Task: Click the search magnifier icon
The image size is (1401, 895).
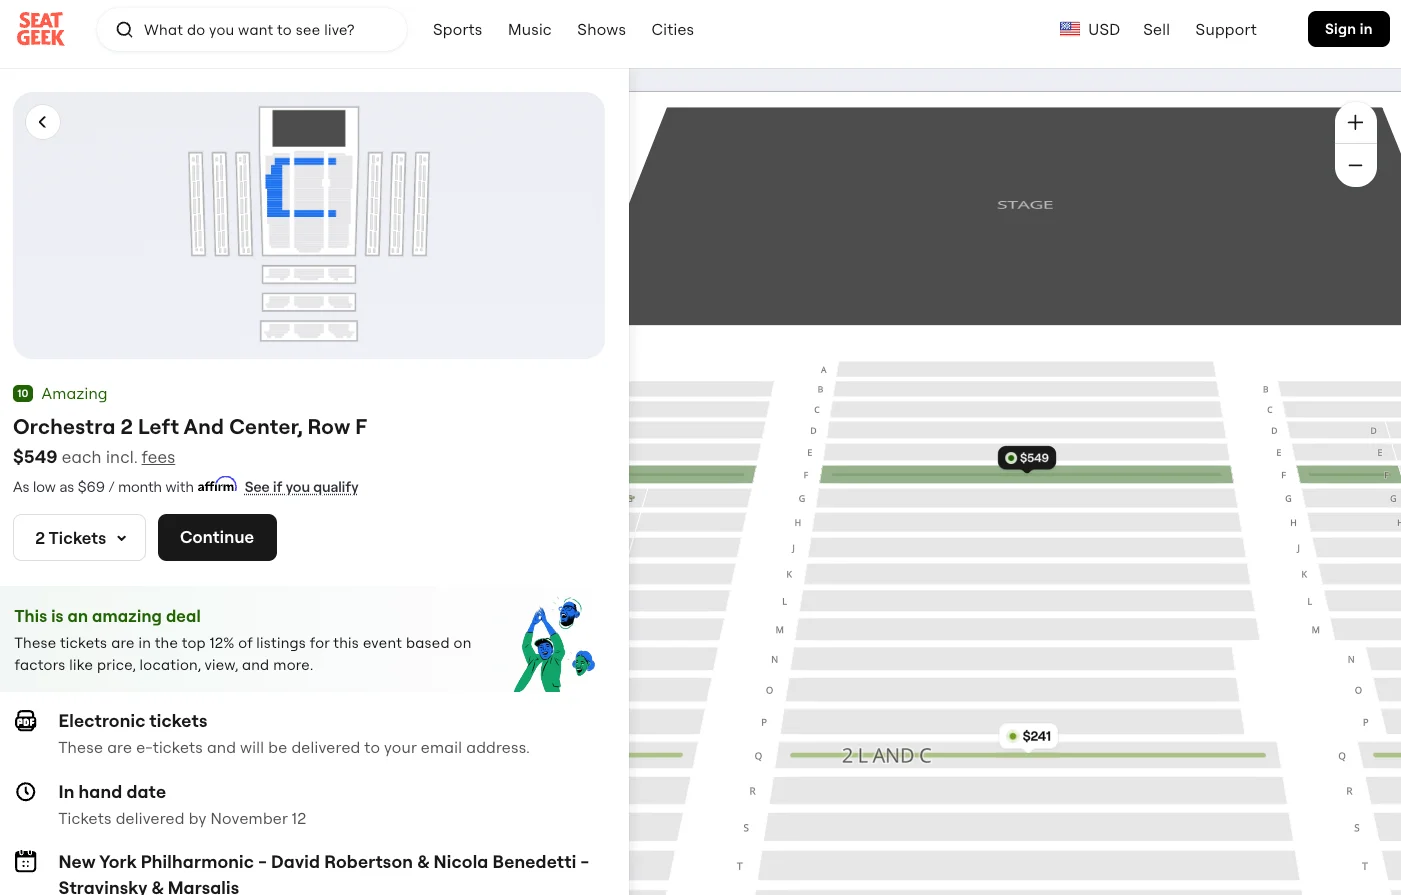Action: click(x=125, y=30)
